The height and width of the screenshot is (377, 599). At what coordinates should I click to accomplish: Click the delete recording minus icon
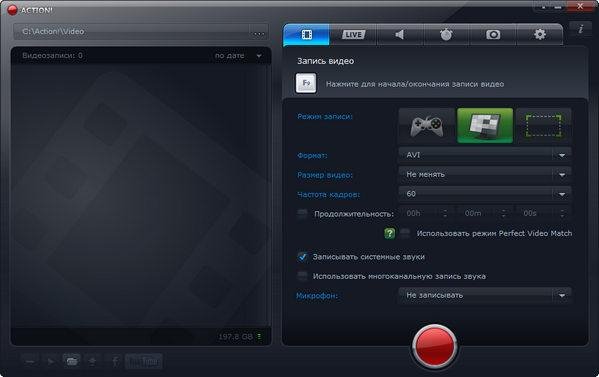(31, 361)
